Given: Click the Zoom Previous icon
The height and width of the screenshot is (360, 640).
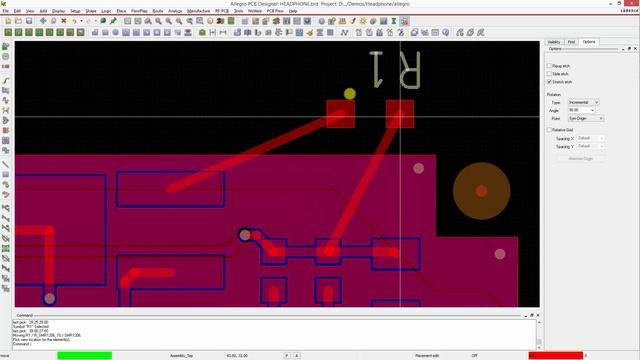Looking at the screenshot, I should pos(189,21).
